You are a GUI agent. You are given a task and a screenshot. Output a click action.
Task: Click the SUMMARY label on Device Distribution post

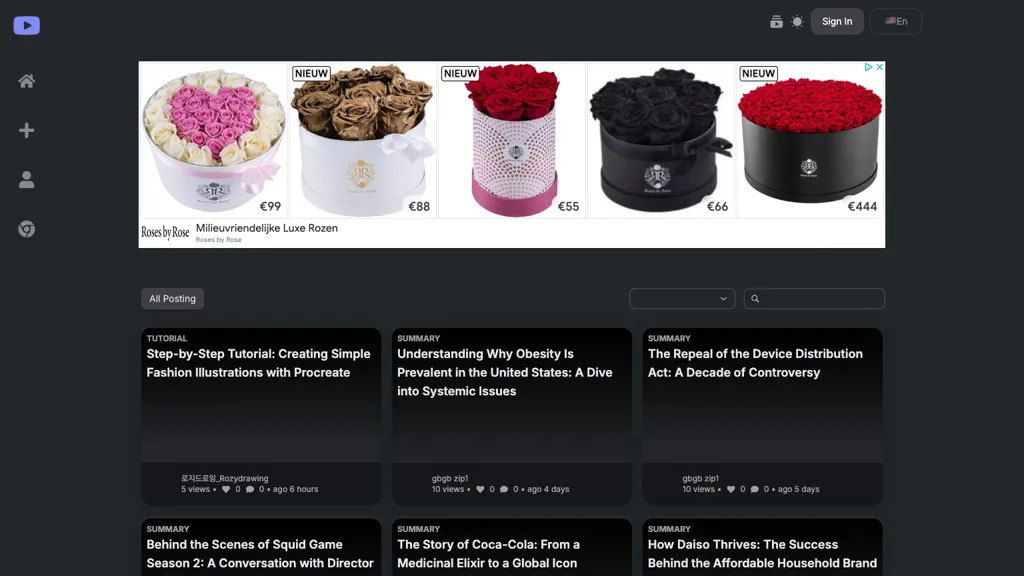pos(669,338)
